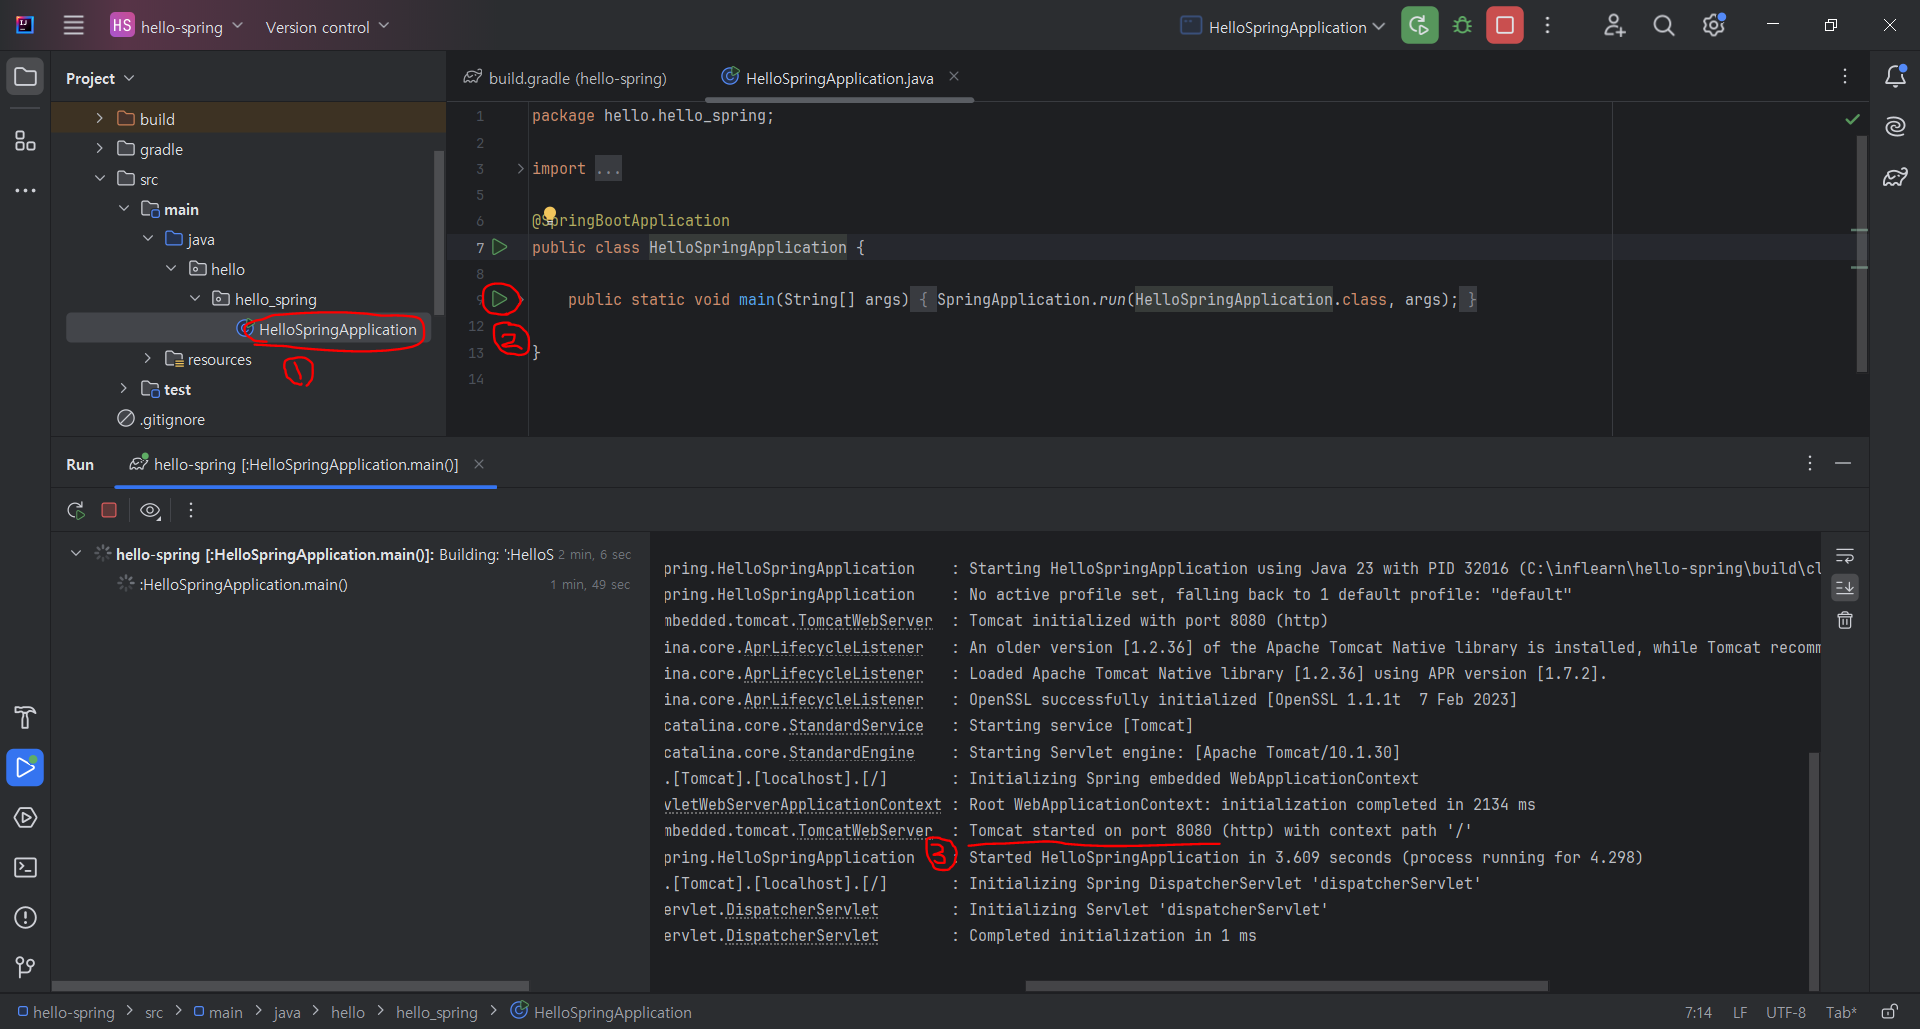Start debugging with the bug icon
Viewport: 1920px width, 1029px height.
pos(1462,26)
